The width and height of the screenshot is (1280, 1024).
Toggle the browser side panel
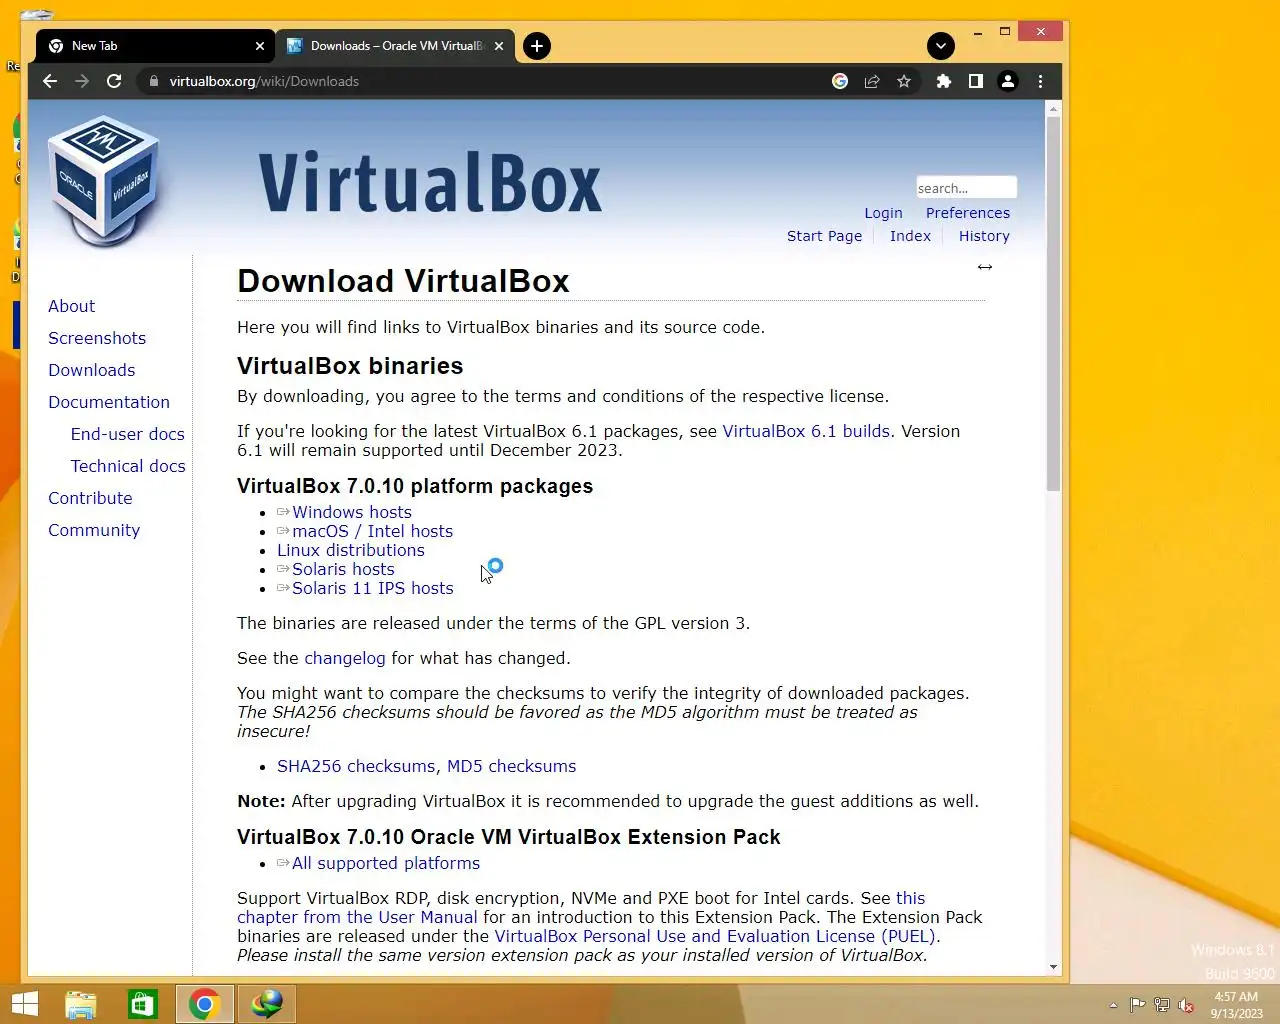(975, 81)
